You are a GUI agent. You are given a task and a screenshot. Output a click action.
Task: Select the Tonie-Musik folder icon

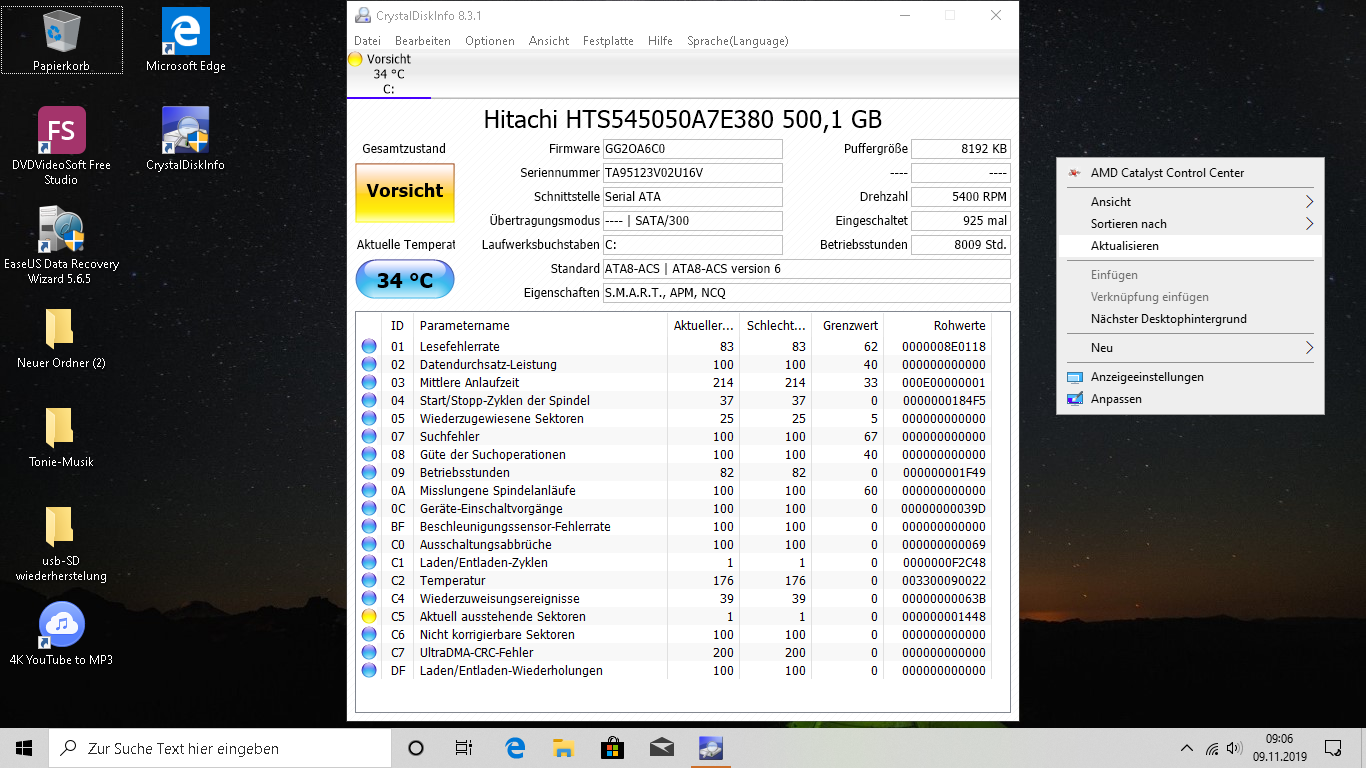[62, 437]
